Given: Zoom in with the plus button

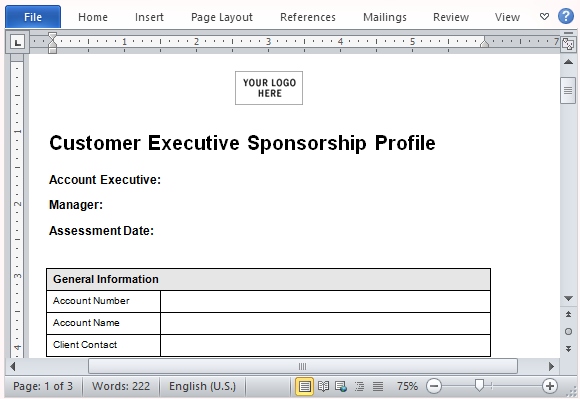Looking at the screenshot, I should pos(550,386).
